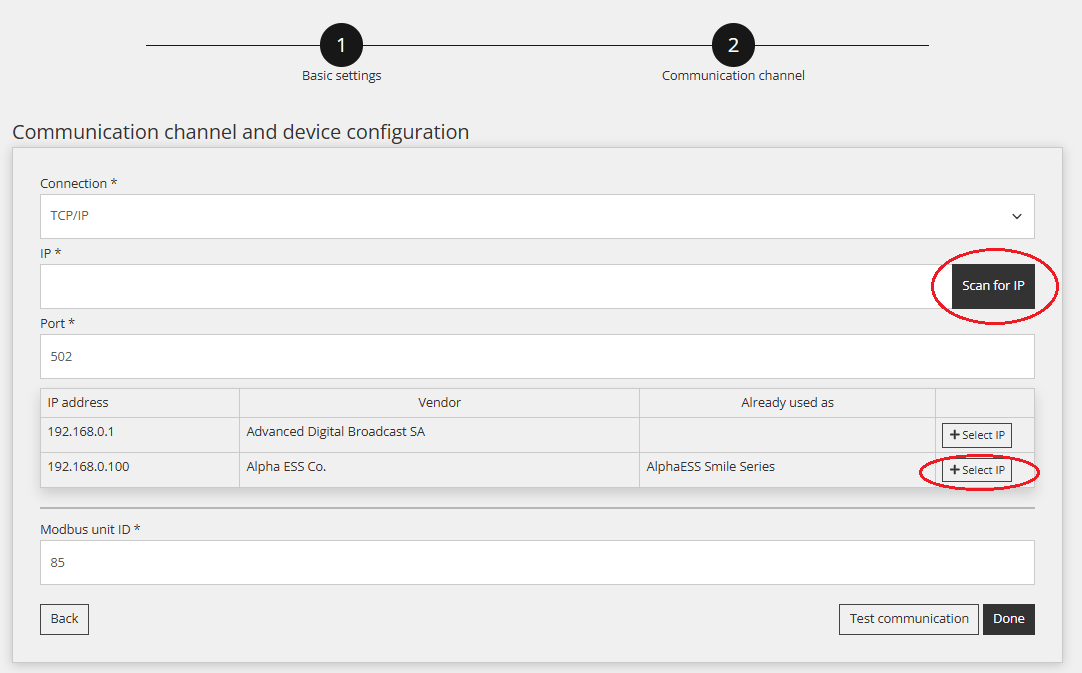Click the Modbus unit ID * label

(90, 529)
